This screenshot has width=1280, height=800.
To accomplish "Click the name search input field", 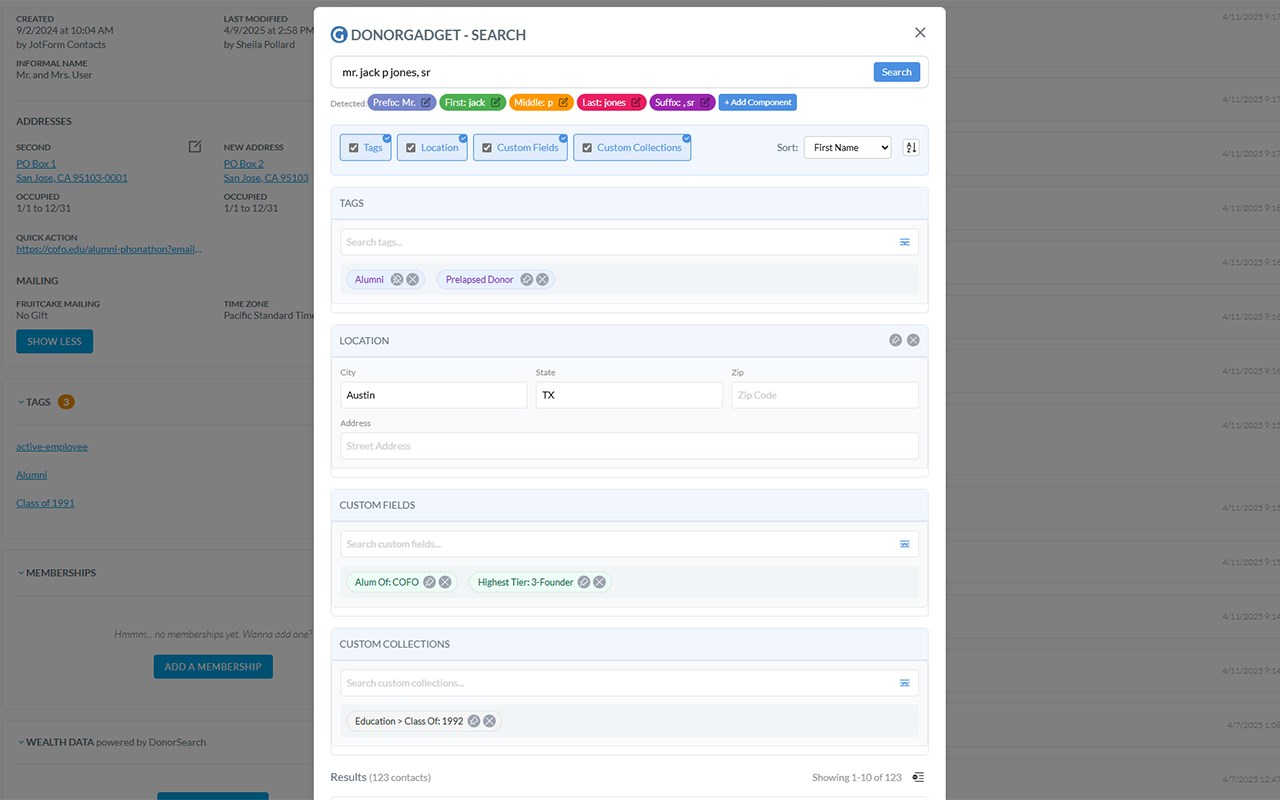I will pyautogui.click(x=603, y=72).
